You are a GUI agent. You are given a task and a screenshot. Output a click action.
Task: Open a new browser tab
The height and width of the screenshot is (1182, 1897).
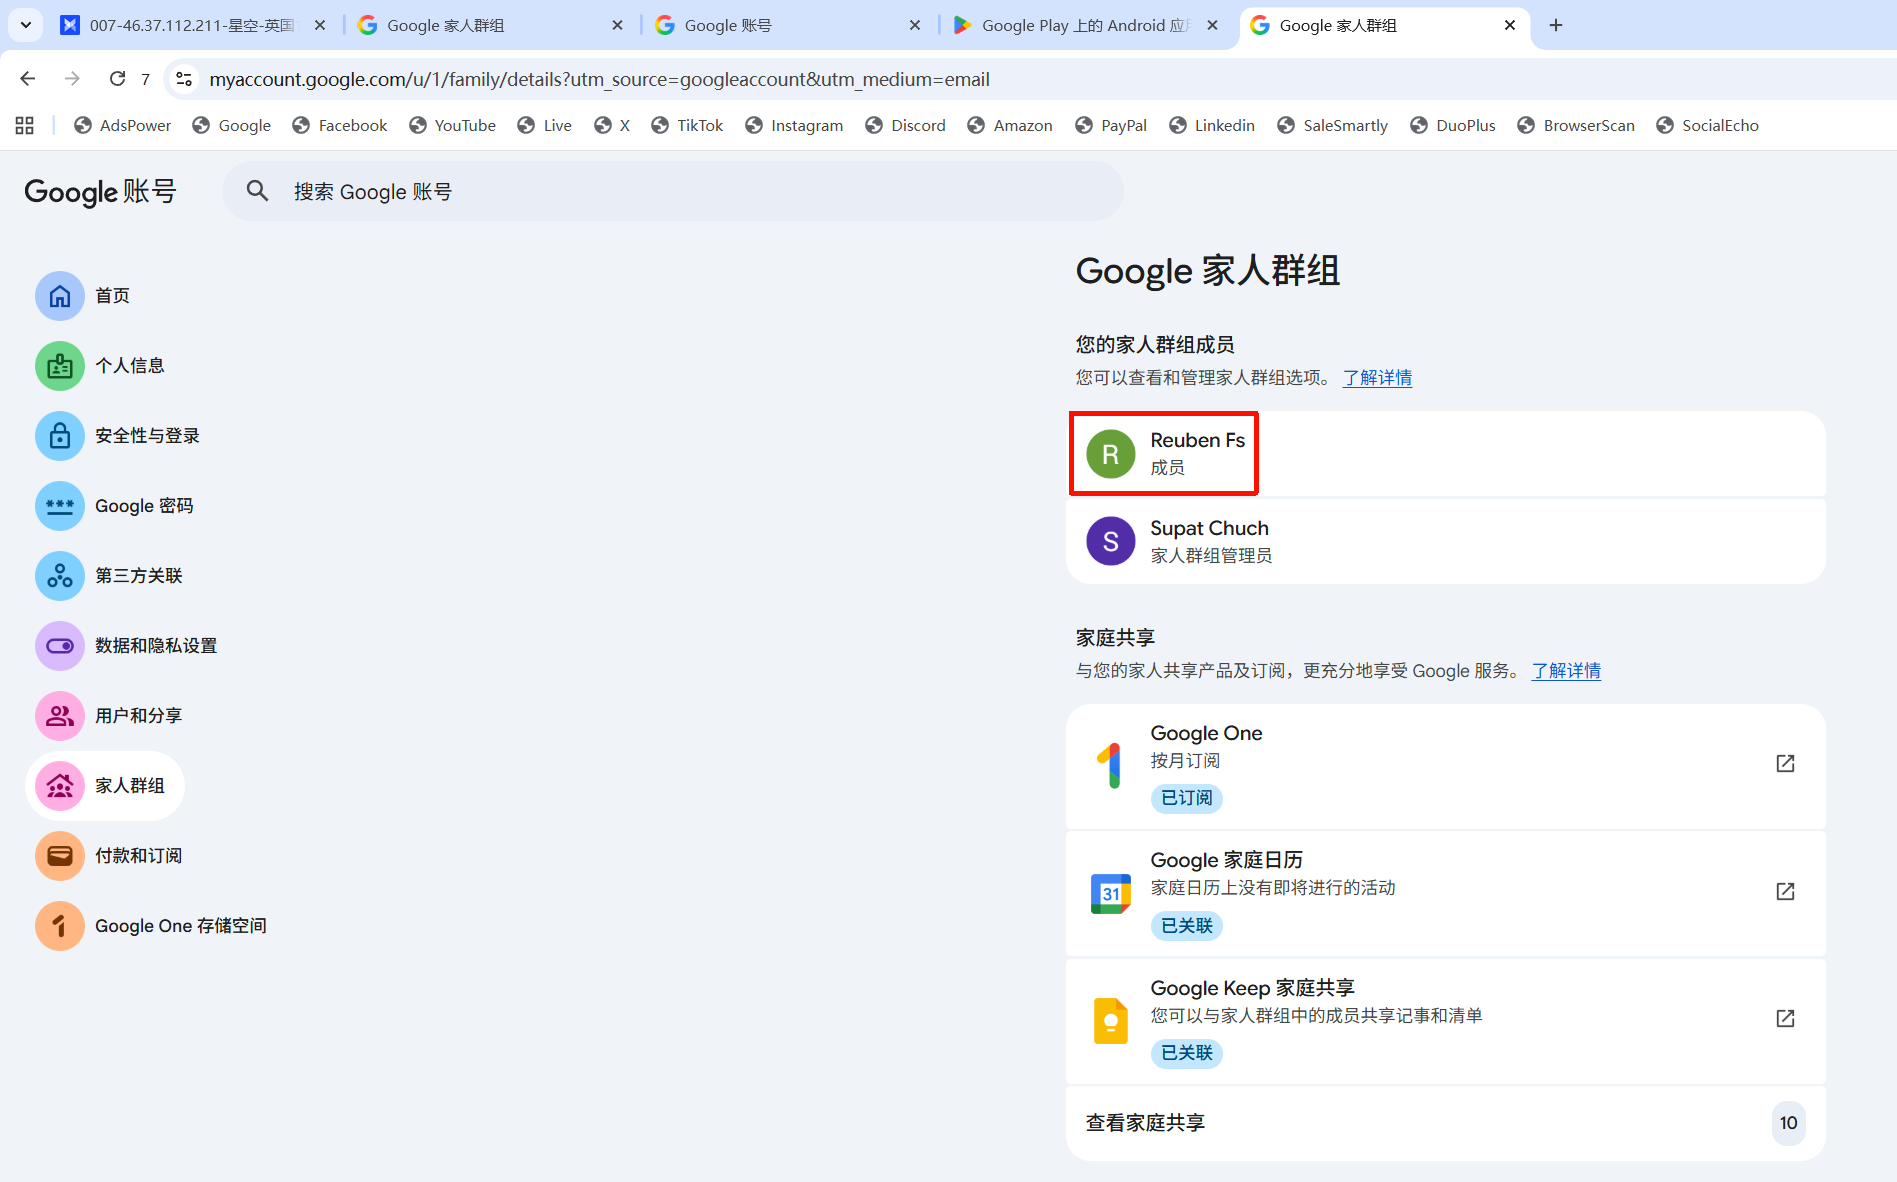pos(1556,25)
